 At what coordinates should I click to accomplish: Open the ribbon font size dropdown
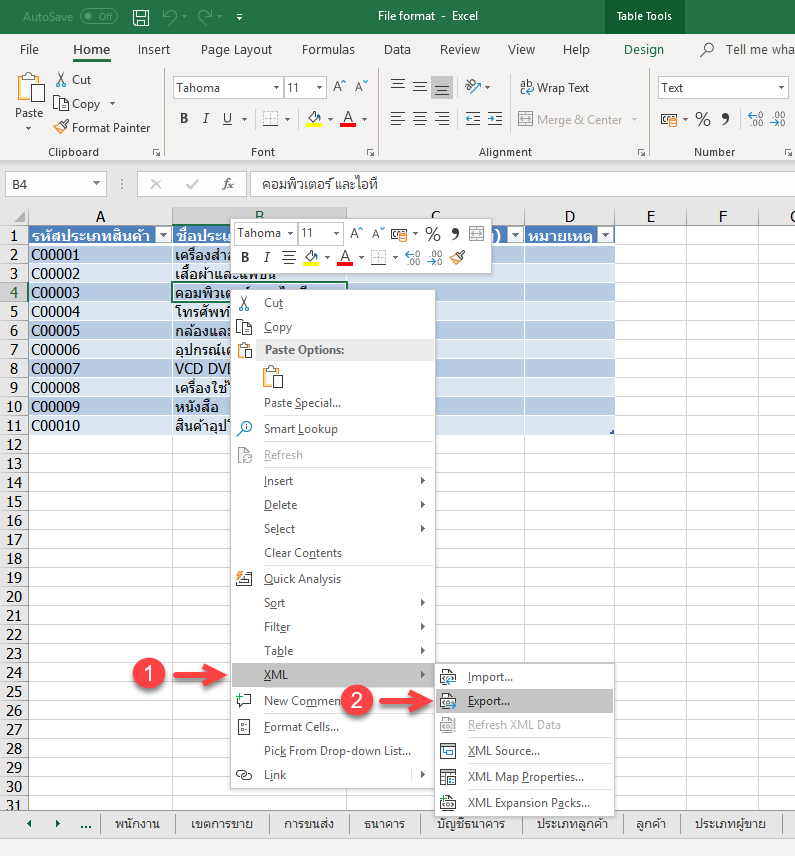click(x=319, y=87)
